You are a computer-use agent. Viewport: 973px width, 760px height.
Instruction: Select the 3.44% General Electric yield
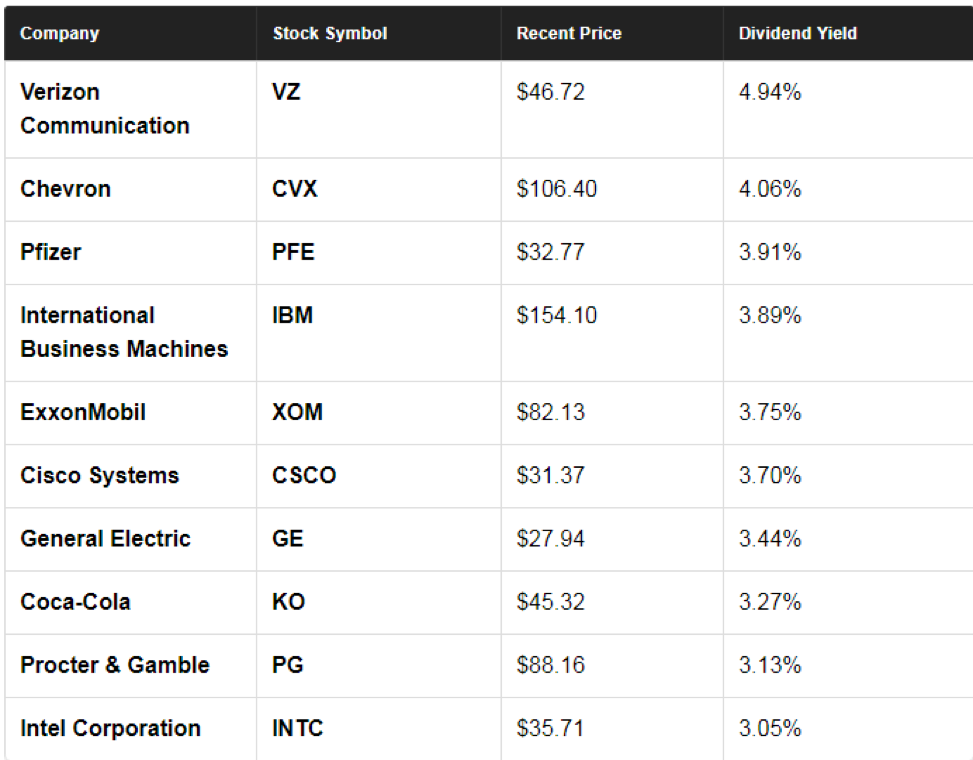click(x=770, y=539)
